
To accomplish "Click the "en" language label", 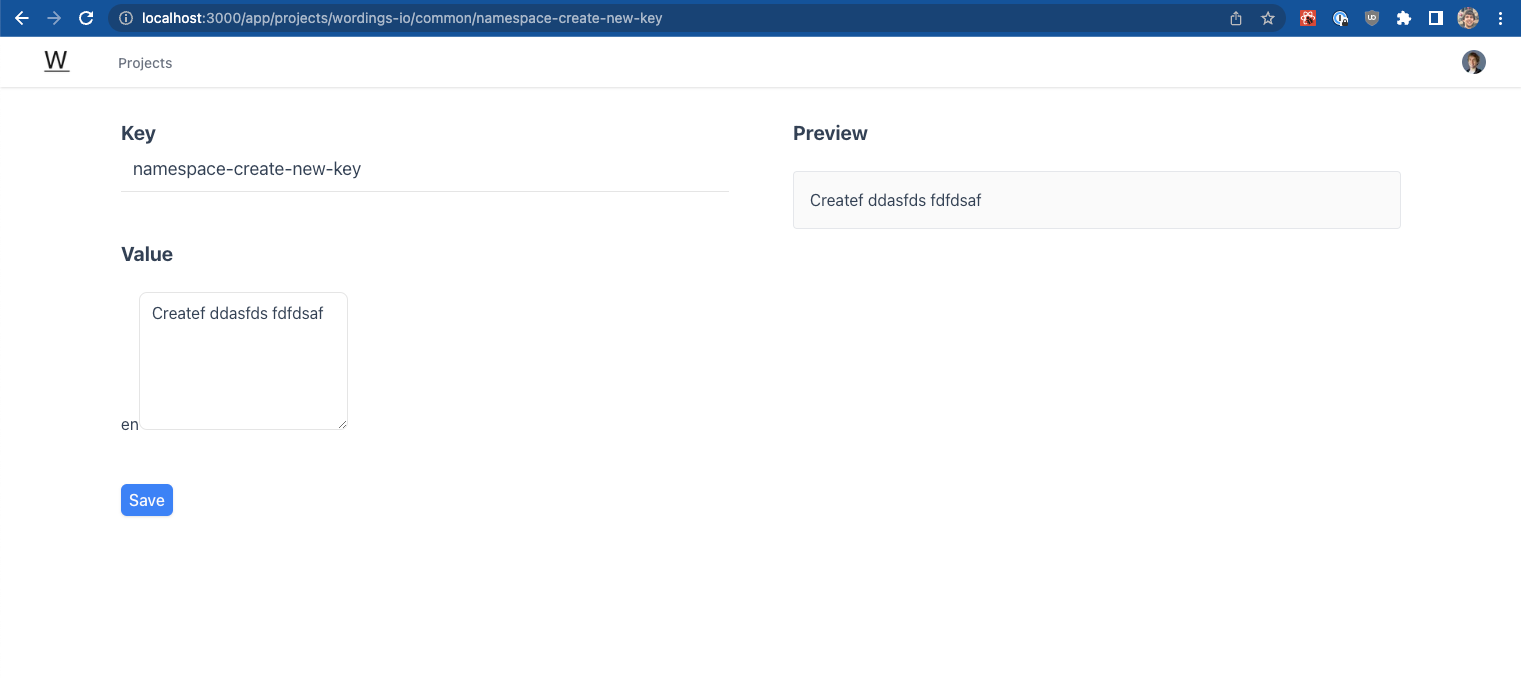I will pos(130,425).
